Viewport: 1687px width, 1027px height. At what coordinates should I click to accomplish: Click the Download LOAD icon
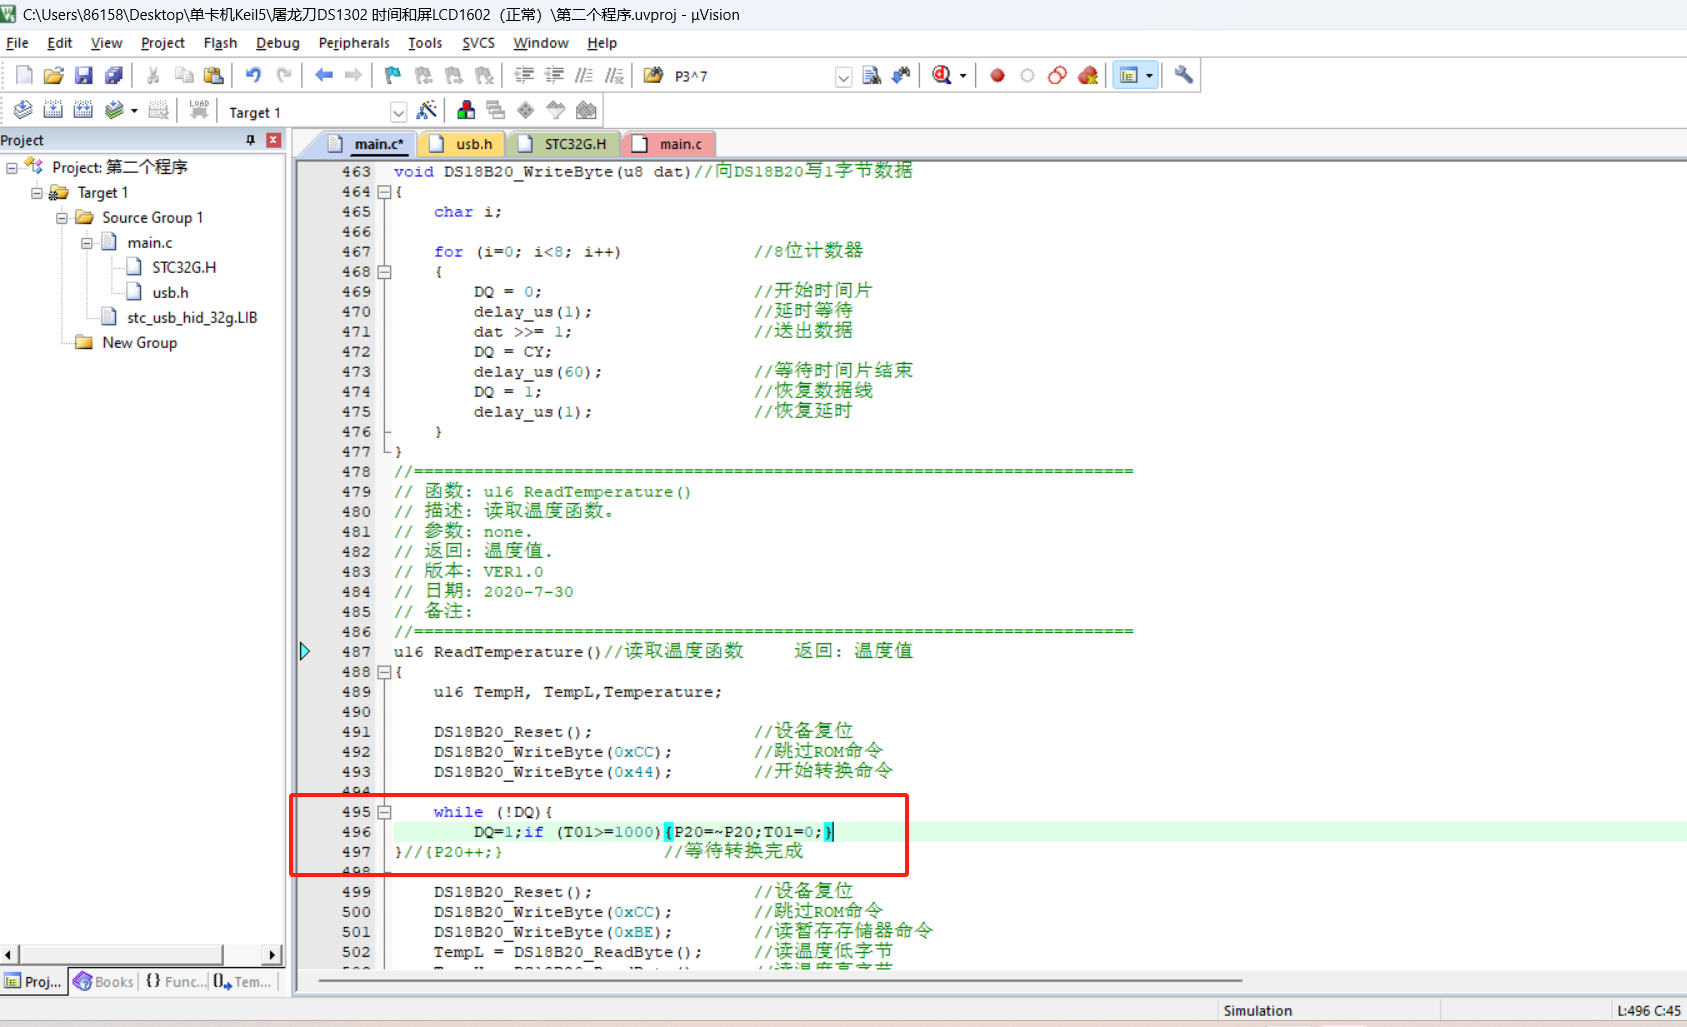[x=199, y=110]
